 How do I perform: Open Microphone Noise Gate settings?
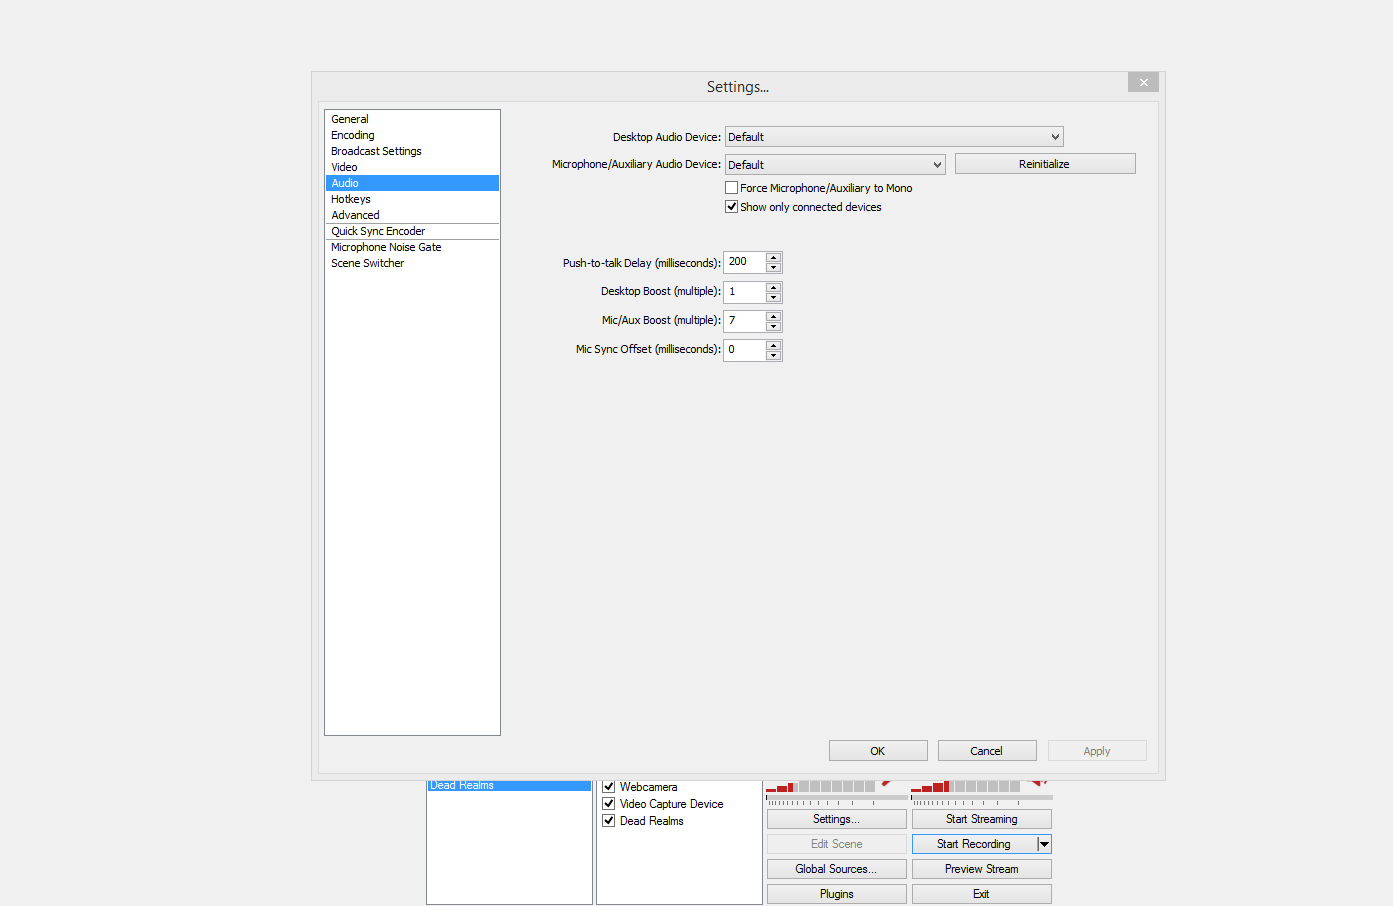click(x=412, y=247)
